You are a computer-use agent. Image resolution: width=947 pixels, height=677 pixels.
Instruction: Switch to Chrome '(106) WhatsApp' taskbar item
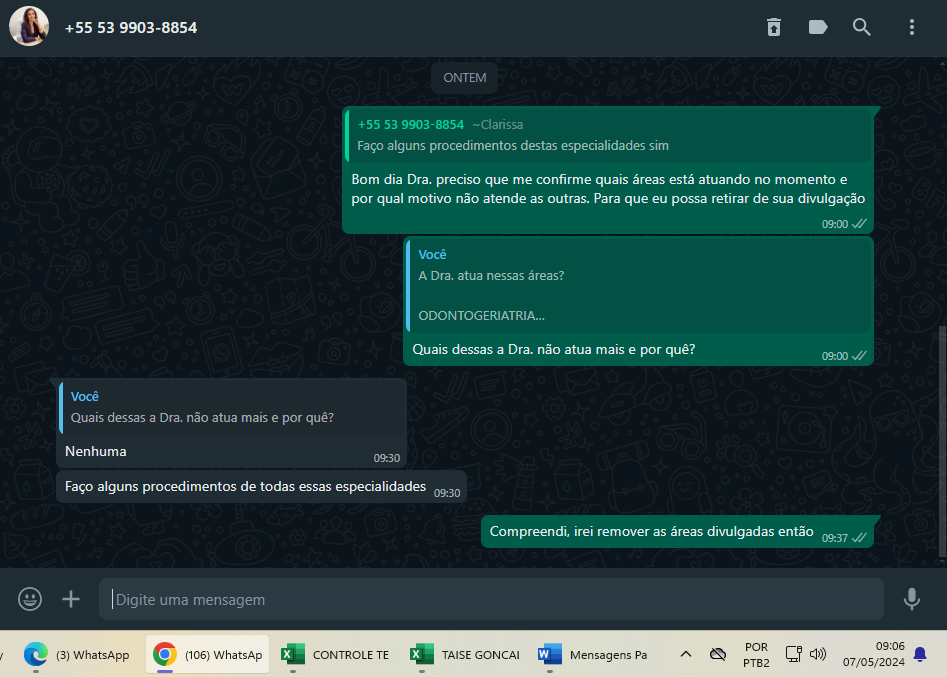(x=207, y=655)
